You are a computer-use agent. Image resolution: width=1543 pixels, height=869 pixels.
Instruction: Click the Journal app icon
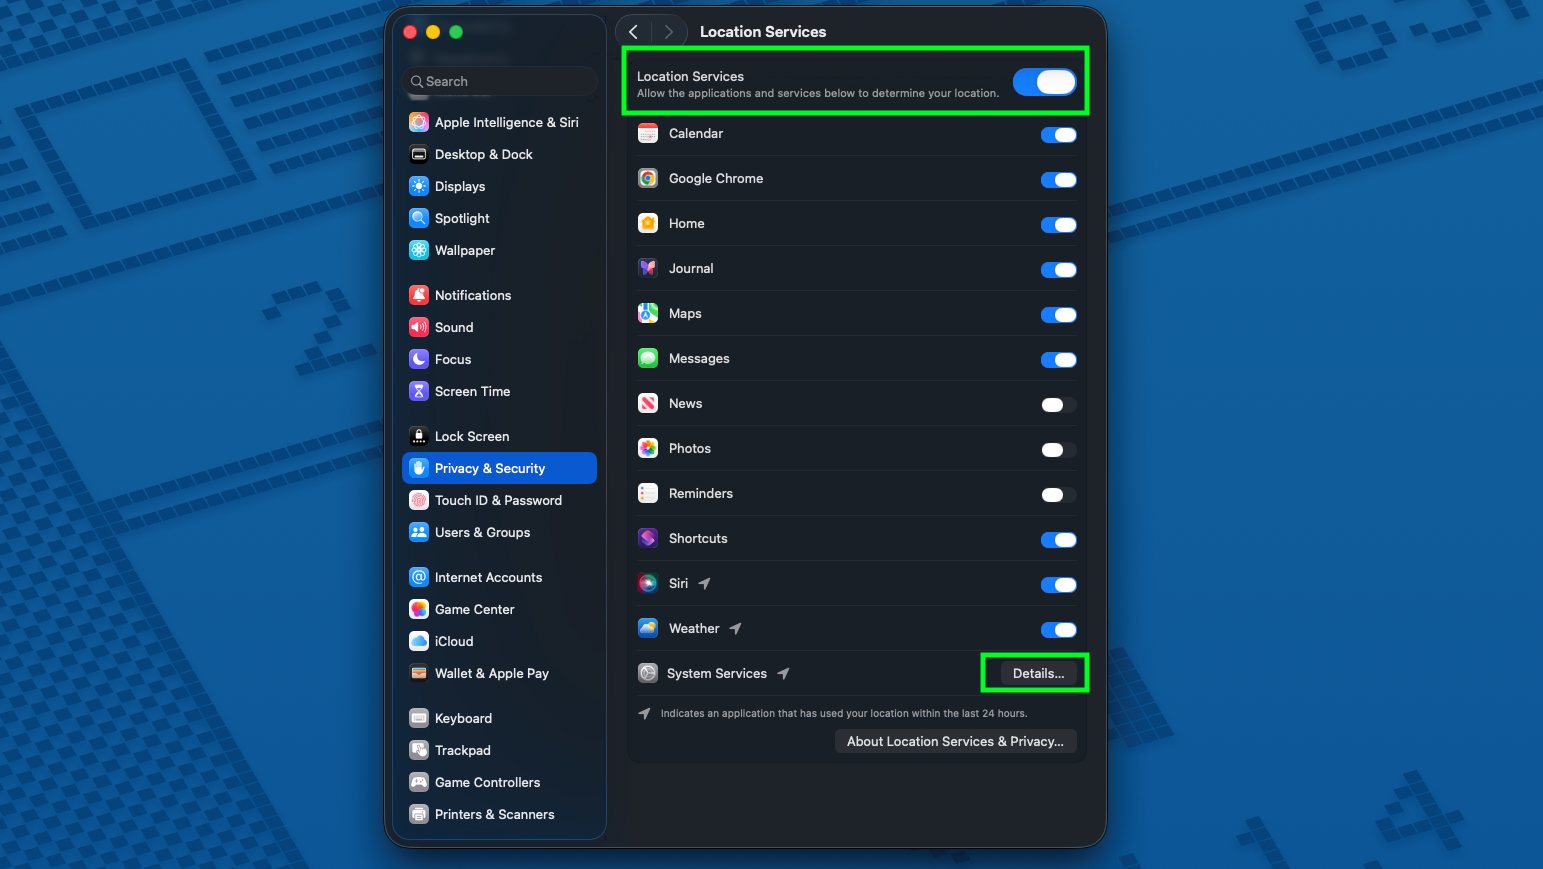click(x=648, y=268)
